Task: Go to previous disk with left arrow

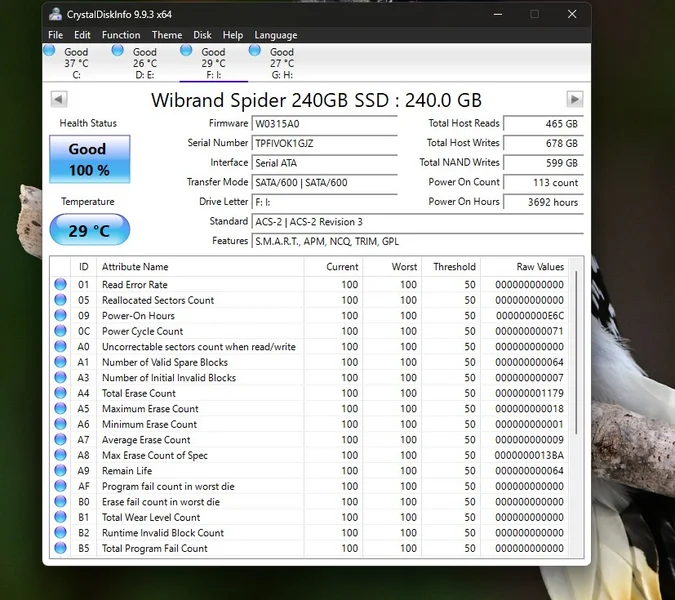Action: (x=59, y=99)
